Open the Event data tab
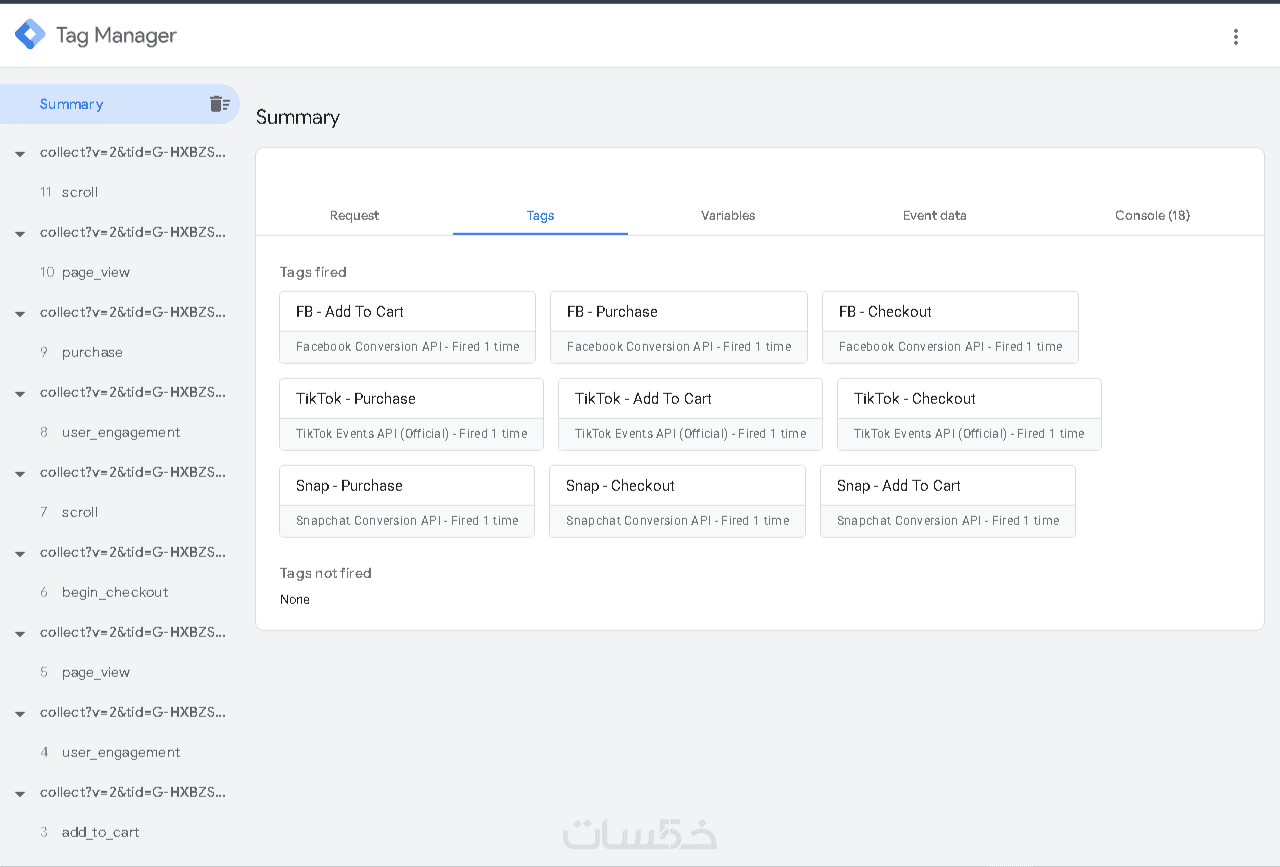The height and width of the screenshot is (867, 1280). pyautogui.click(x=934, y=215)
